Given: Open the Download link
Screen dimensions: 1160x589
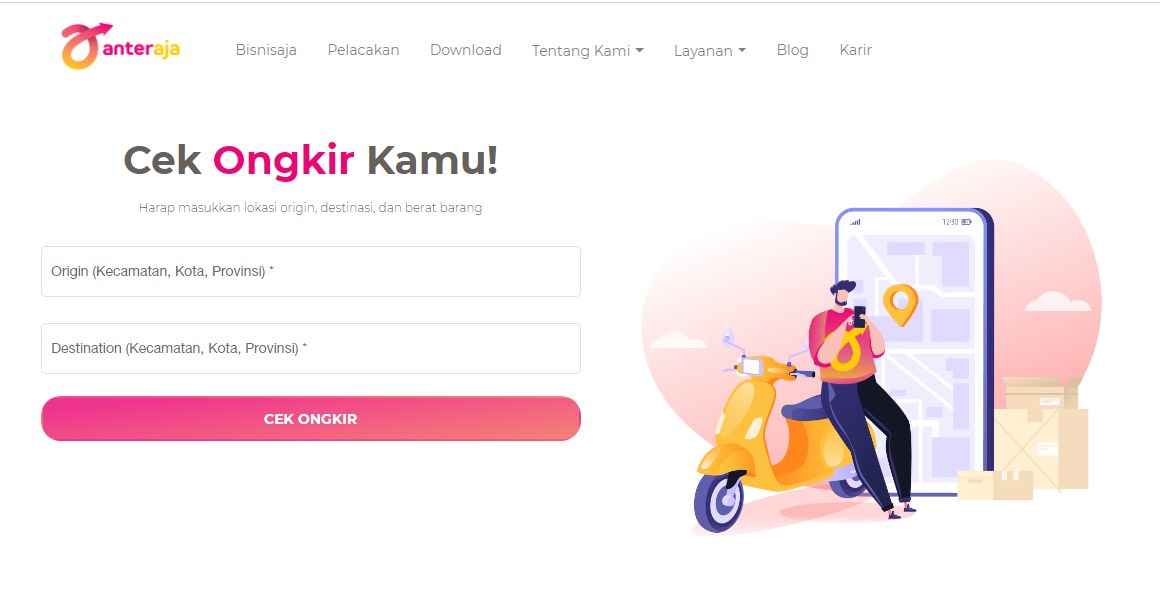Looking at the screenshot, I should (466, 50).
